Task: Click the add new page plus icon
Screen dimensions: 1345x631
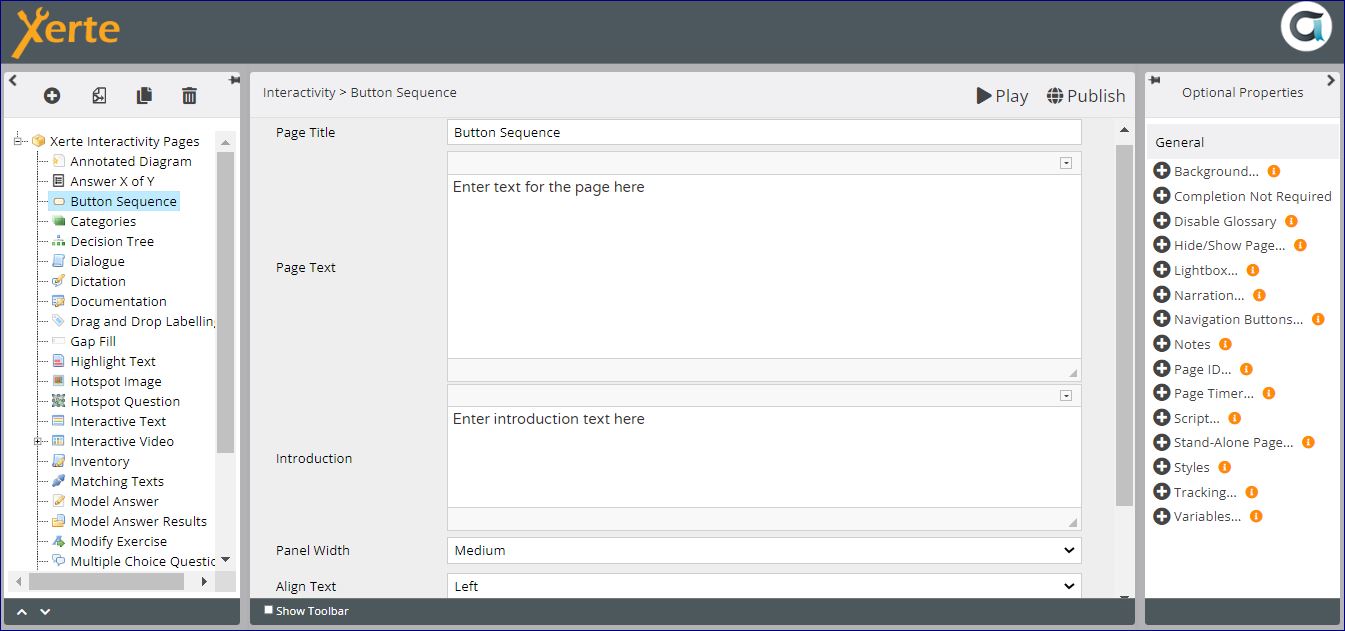Action: (x=52, y=96)
